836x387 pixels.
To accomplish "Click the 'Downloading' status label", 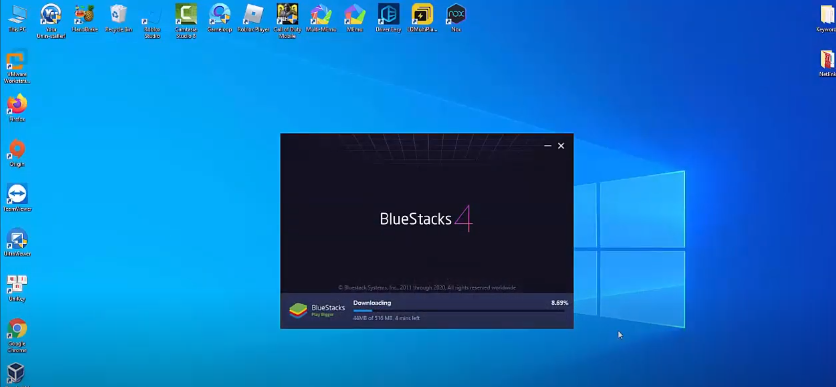I will (372, 303).
